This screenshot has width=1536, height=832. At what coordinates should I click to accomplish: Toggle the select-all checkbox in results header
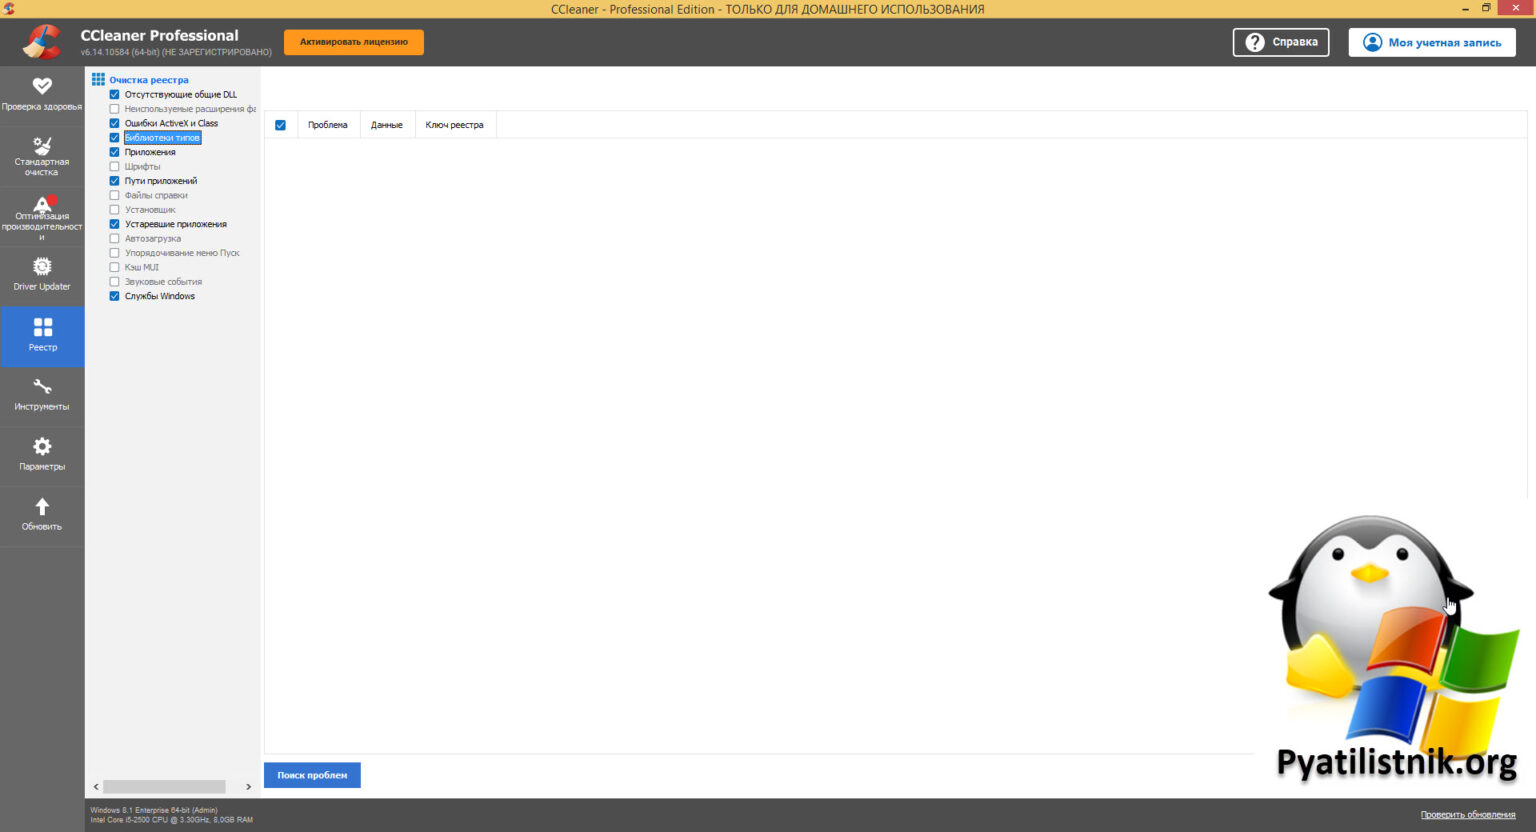click(x=280, y=125)
